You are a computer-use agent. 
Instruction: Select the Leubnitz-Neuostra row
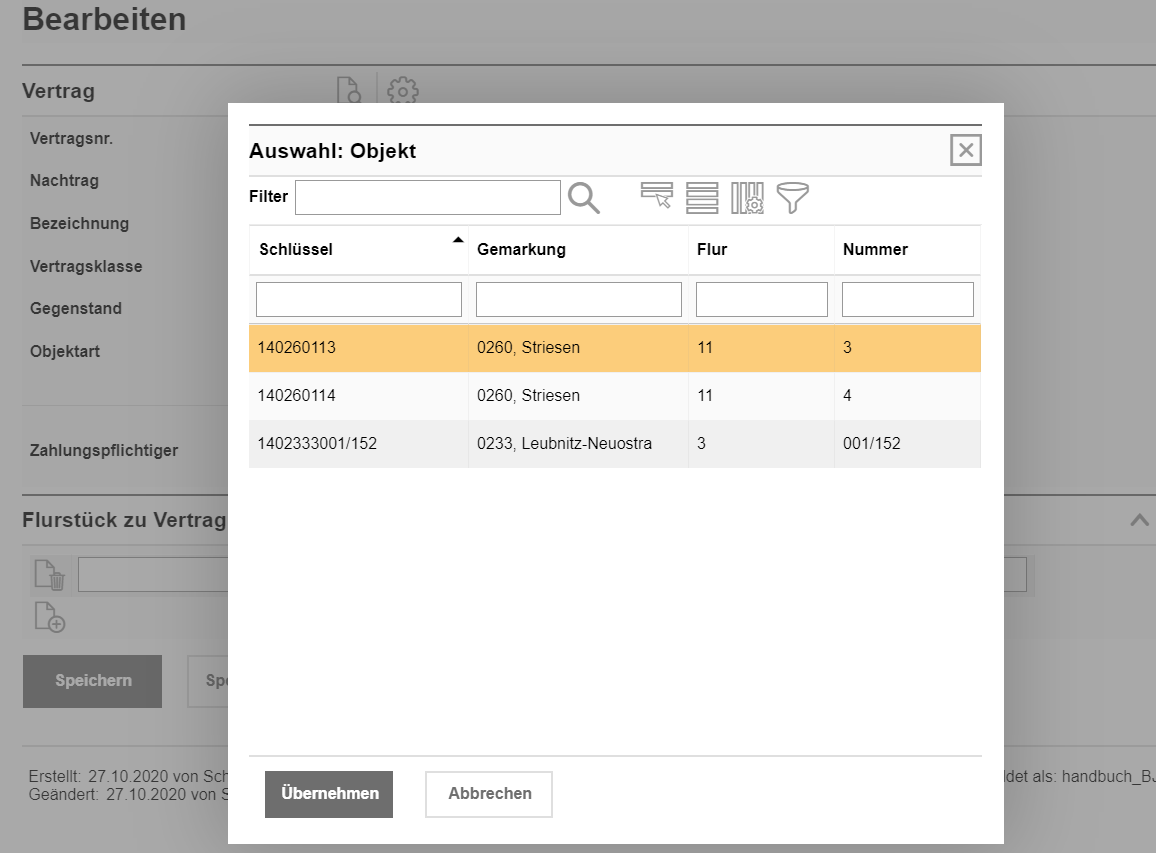pyautogui.click(x=564, y=443)
